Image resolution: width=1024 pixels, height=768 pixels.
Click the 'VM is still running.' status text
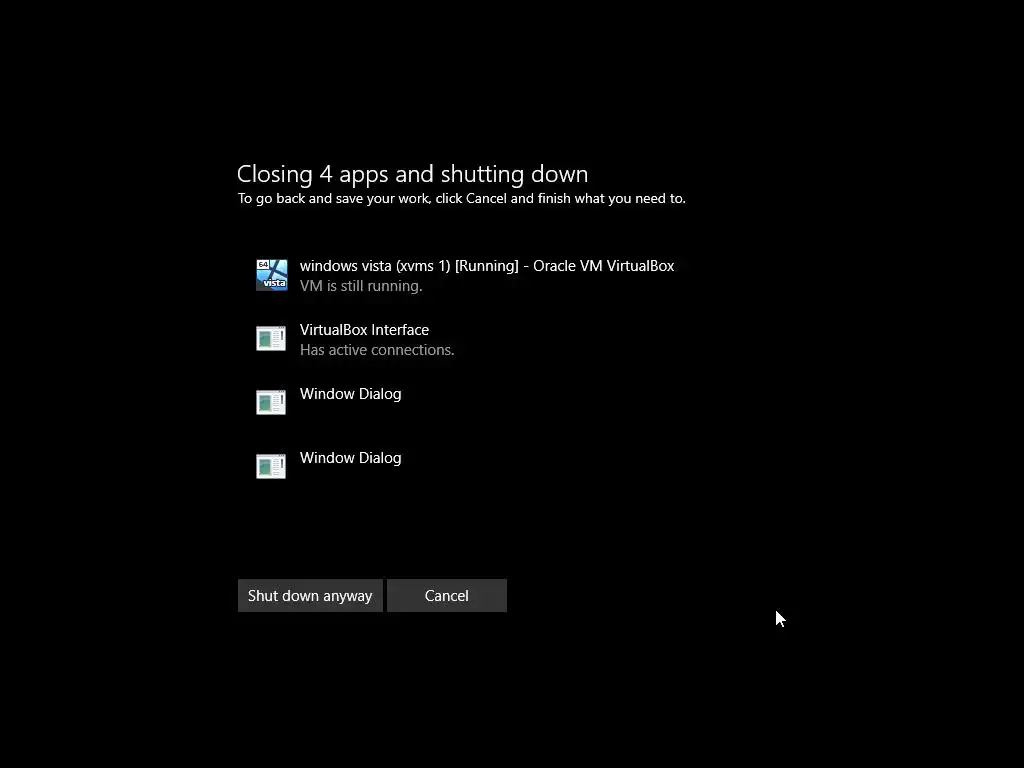tap(361, 286)
